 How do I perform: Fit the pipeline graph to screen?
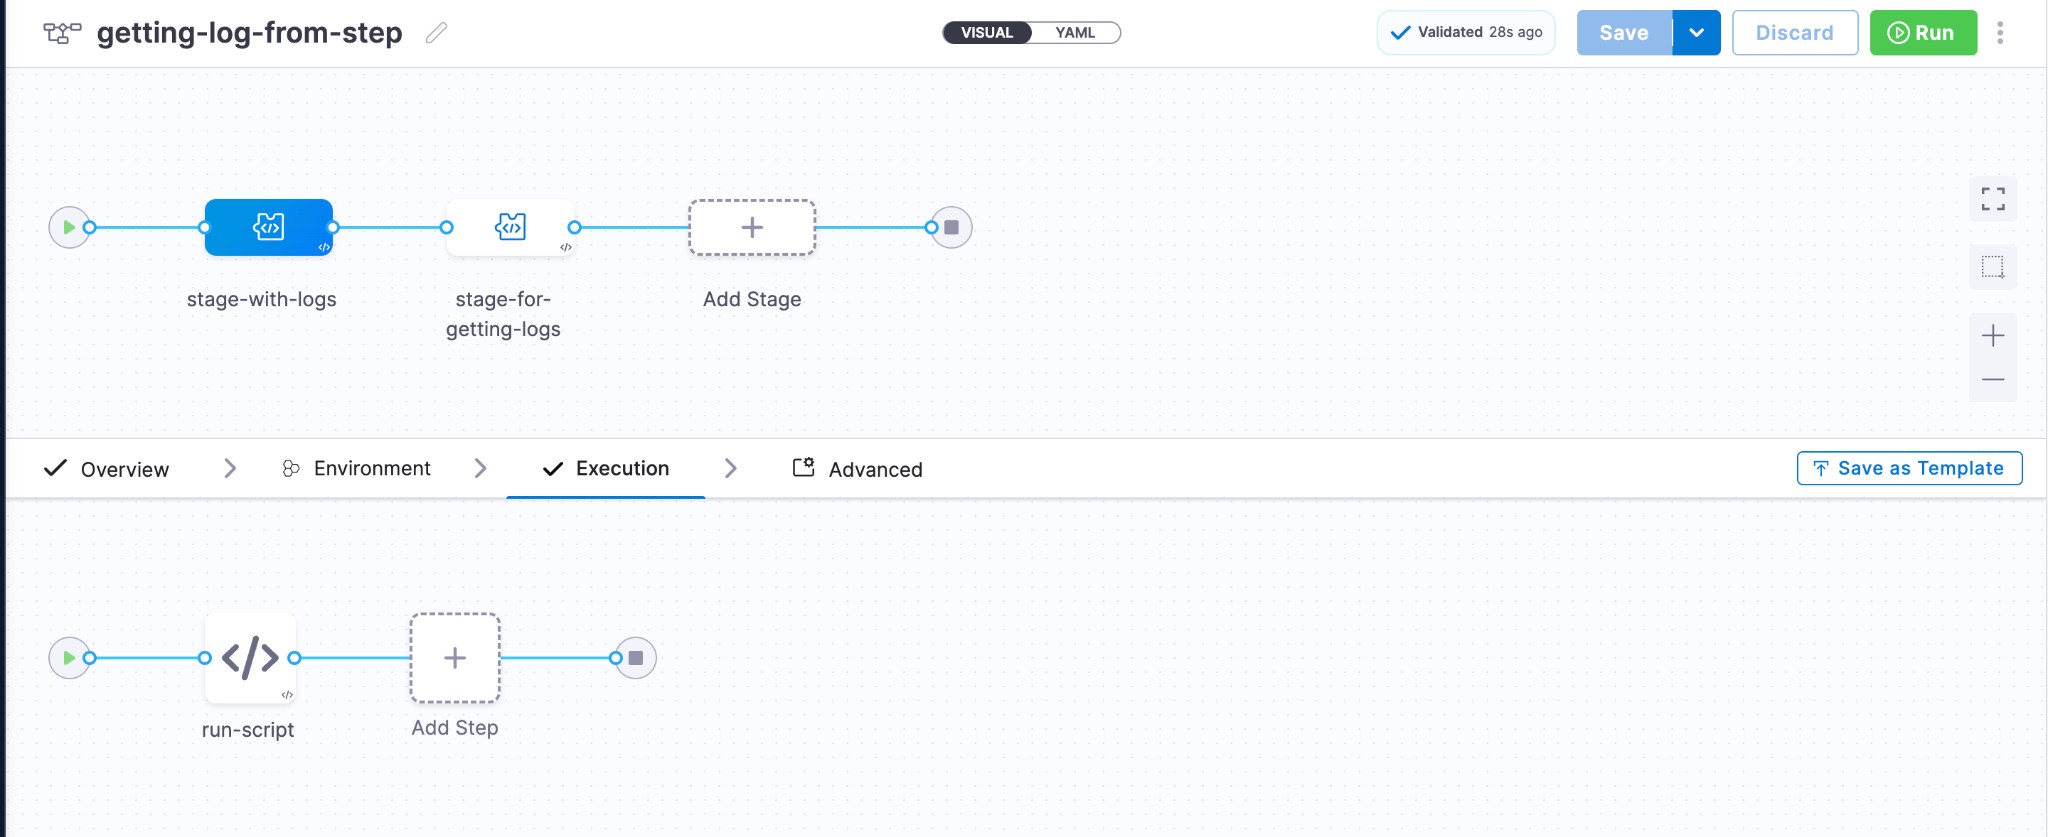pos(1993,199)
